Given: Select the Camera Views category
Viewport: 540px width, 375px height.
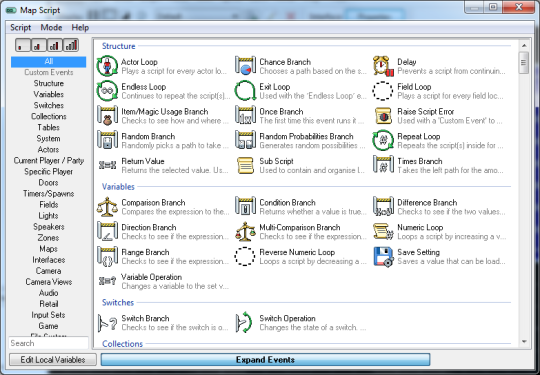Looking at the screenshot, I should pyautogui.click(x=49, y=282).
